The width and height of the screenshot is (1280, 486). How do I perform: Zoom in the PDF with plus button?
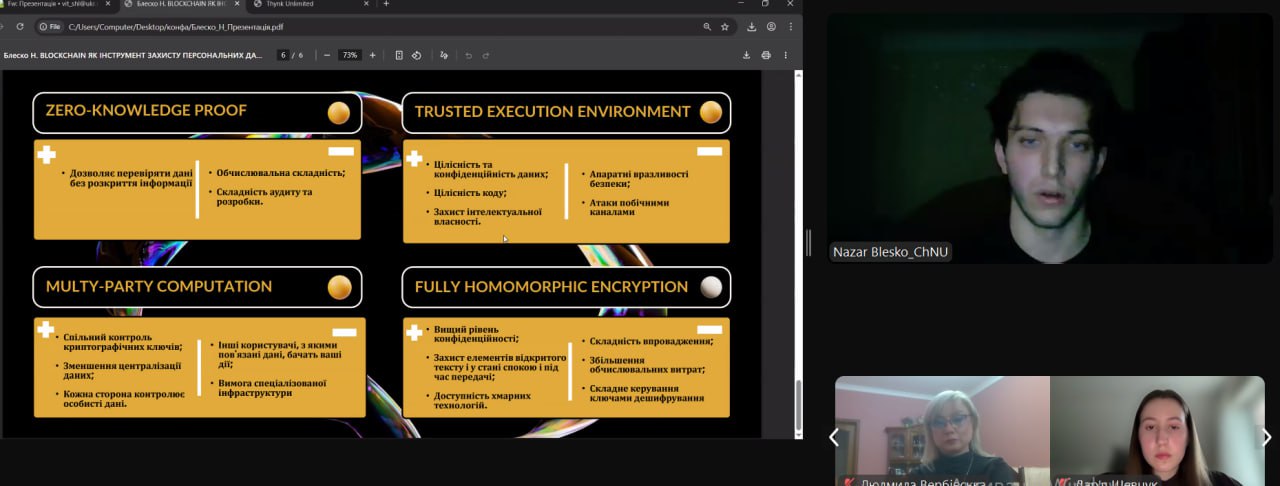point(373,55)
